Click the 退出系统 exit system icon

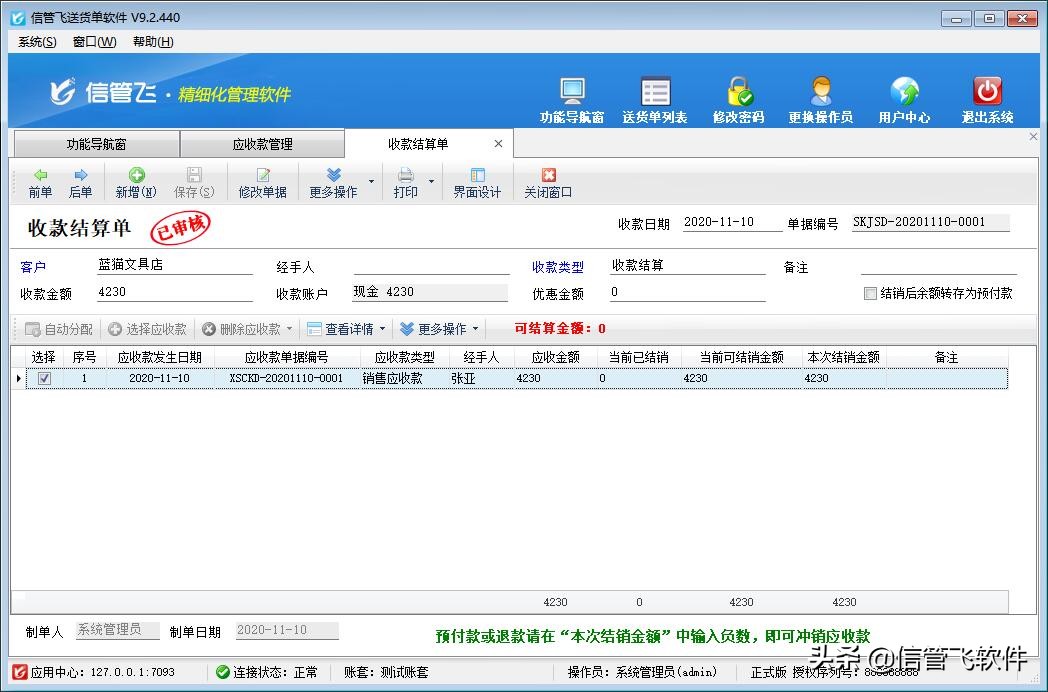(985, 95)
